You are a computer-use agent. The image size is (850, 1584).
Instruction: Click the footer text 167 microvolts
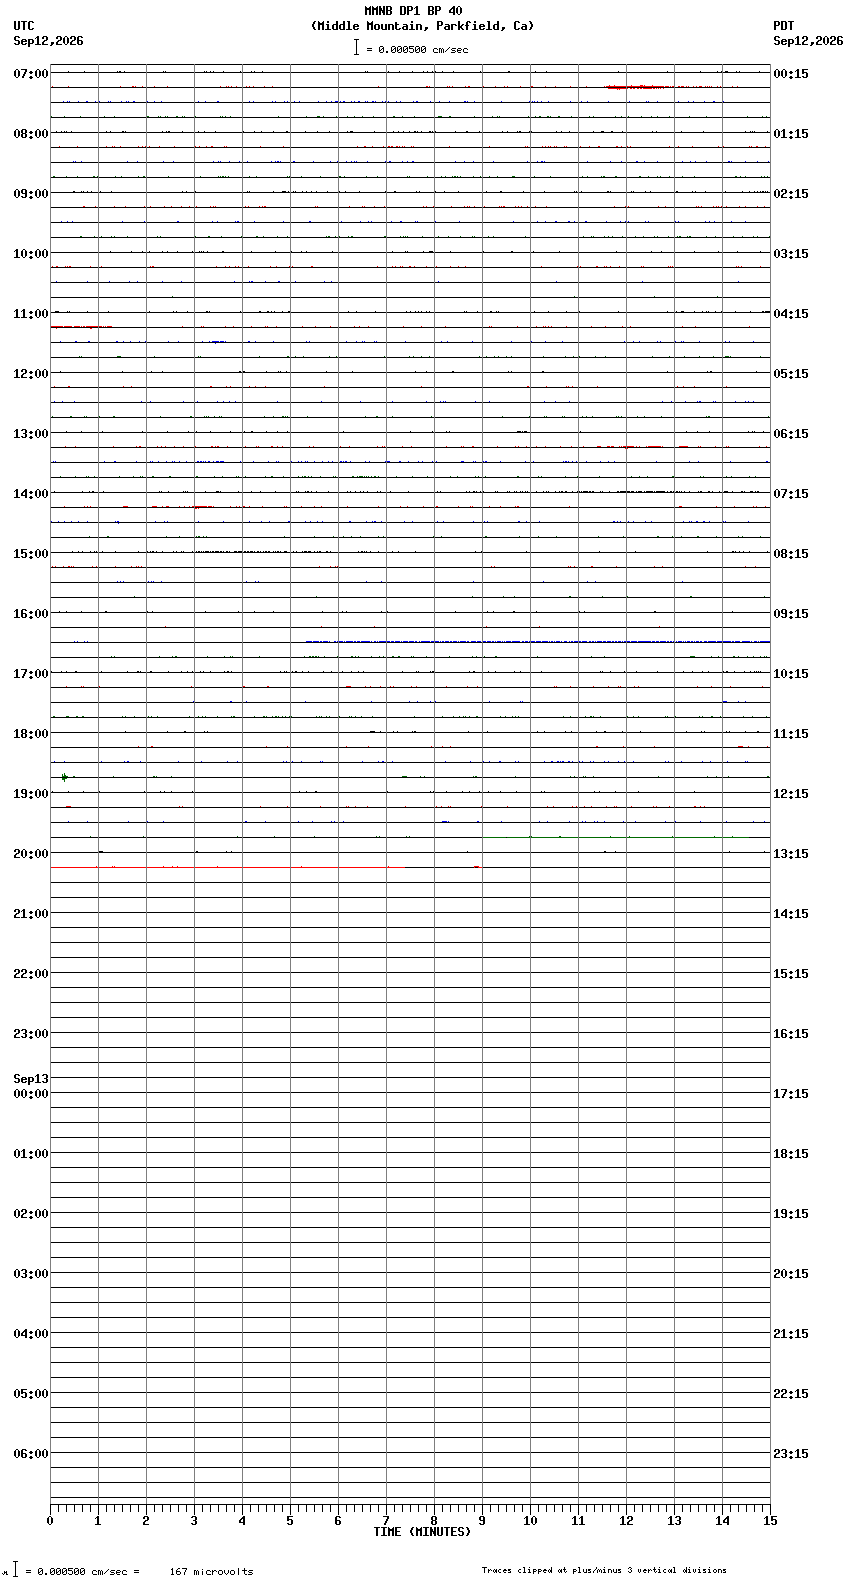click(211, 1571)
